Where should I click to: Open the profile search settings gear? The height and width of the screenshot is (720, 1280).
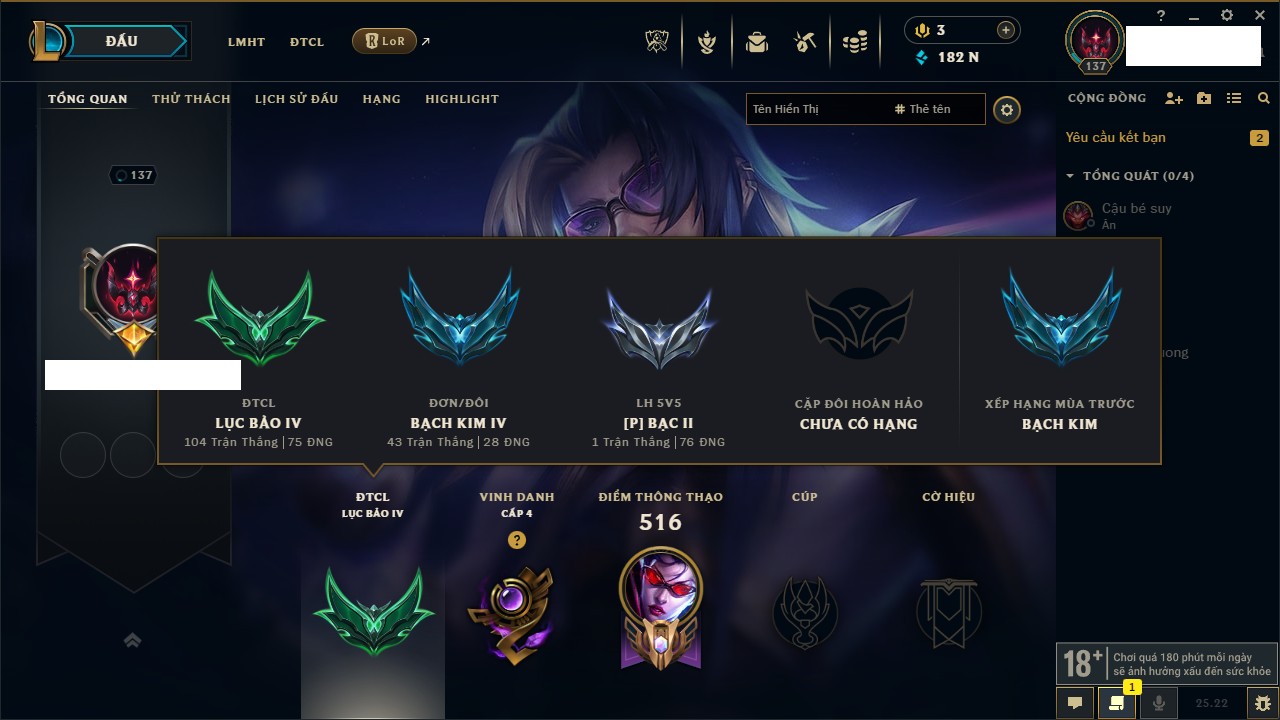[x=1007, y=110]
